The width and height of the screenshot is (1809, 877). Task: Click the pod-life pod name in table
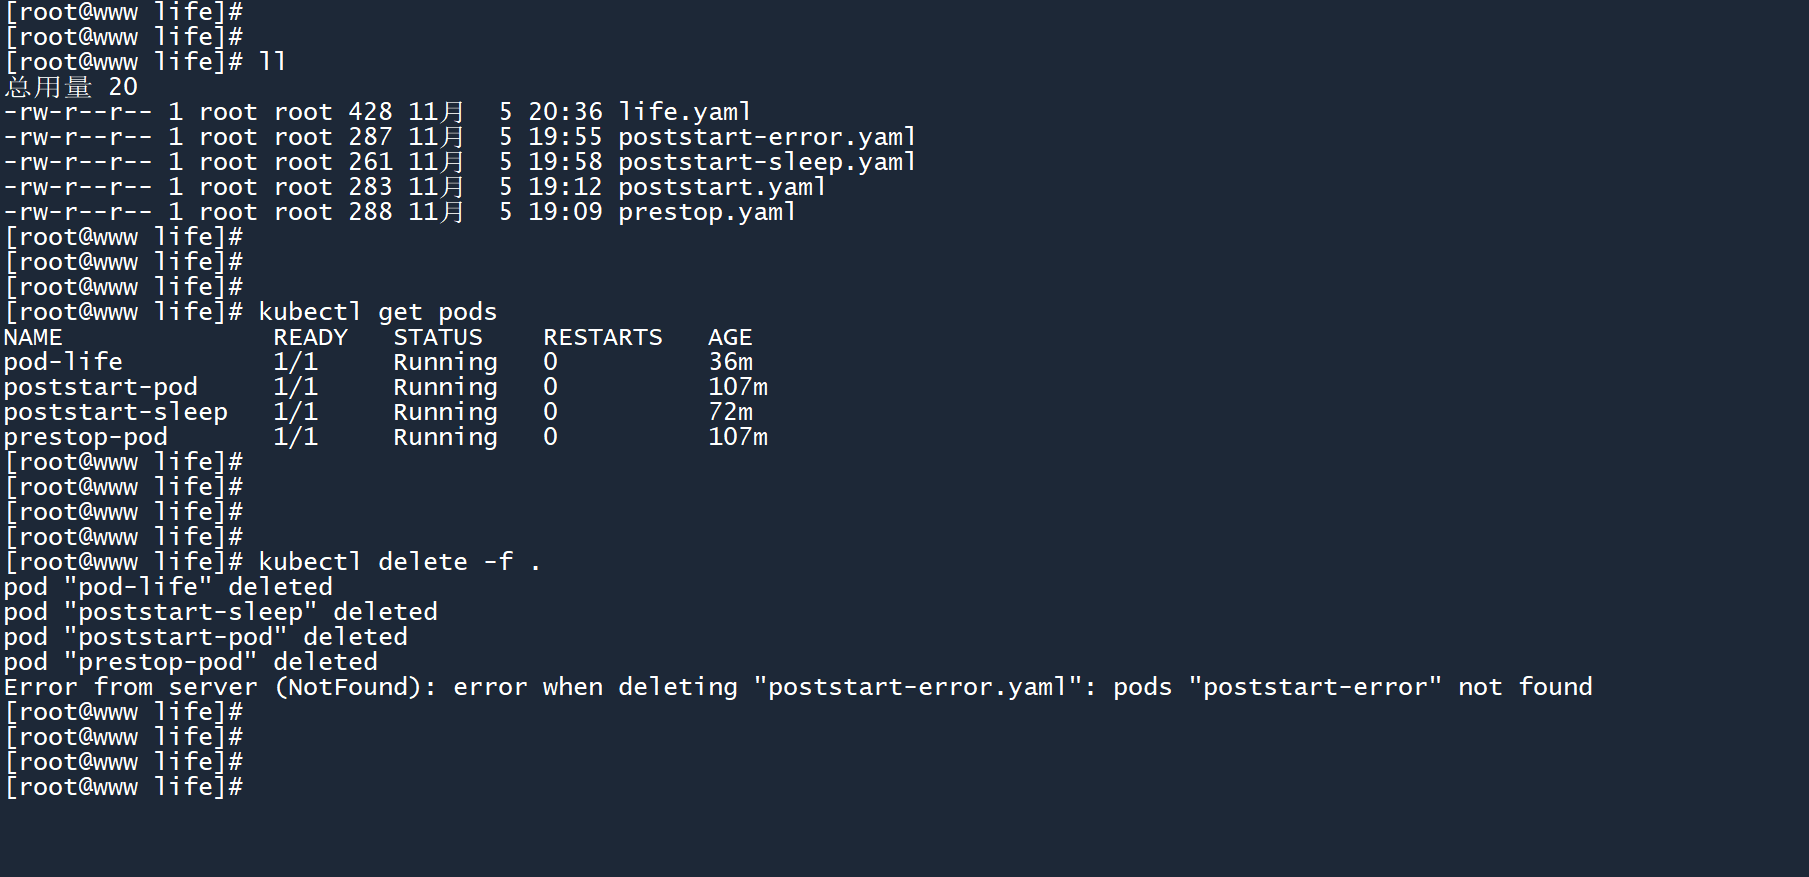tap(63, 362)
